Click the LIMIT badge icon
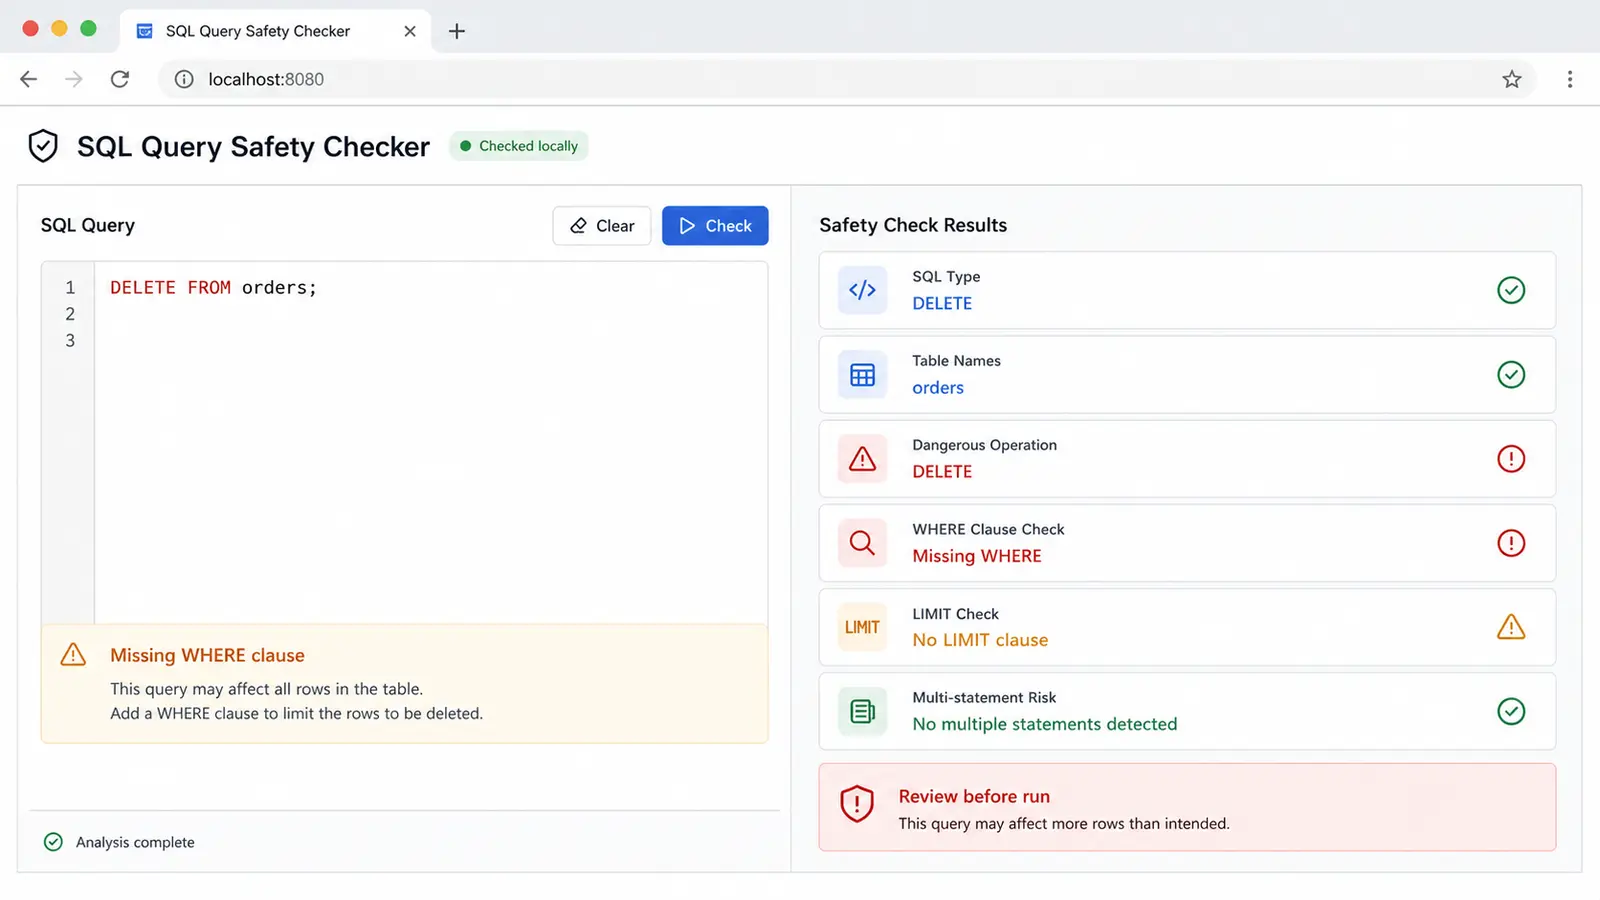Image resolution: width=1600 pixels, height=900 pixels. (x=862, y=627)
